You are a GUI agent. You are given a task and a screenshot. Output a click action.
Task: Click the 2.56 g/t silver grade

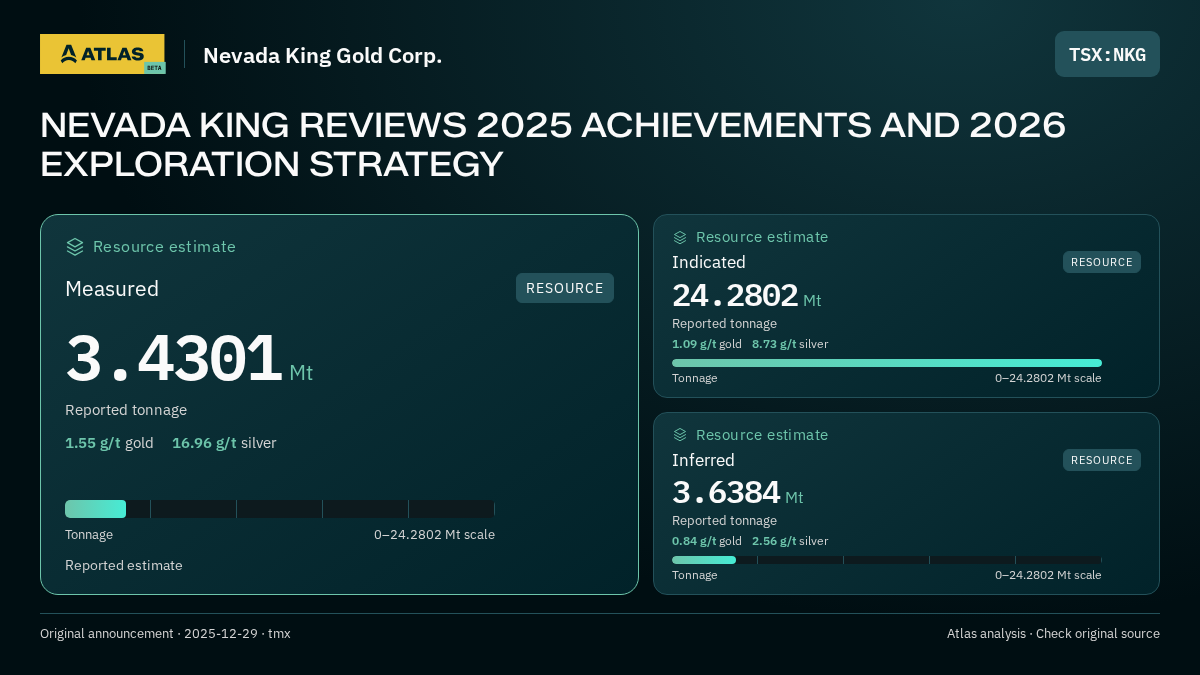click(x=790, y=541)
